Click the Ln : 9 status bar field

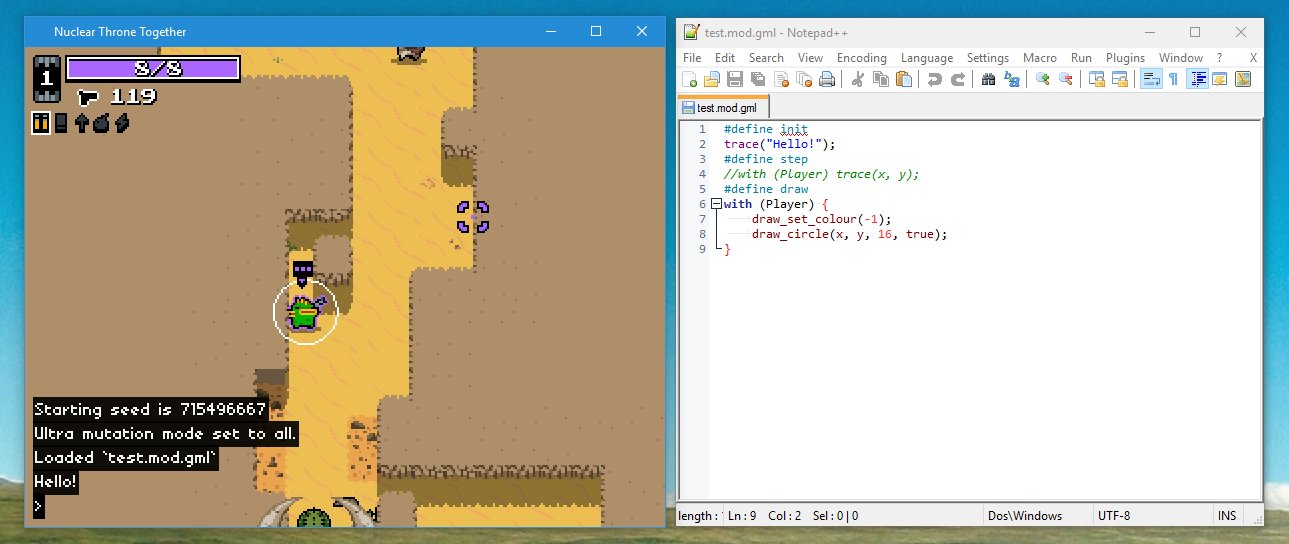pos(742,516)
